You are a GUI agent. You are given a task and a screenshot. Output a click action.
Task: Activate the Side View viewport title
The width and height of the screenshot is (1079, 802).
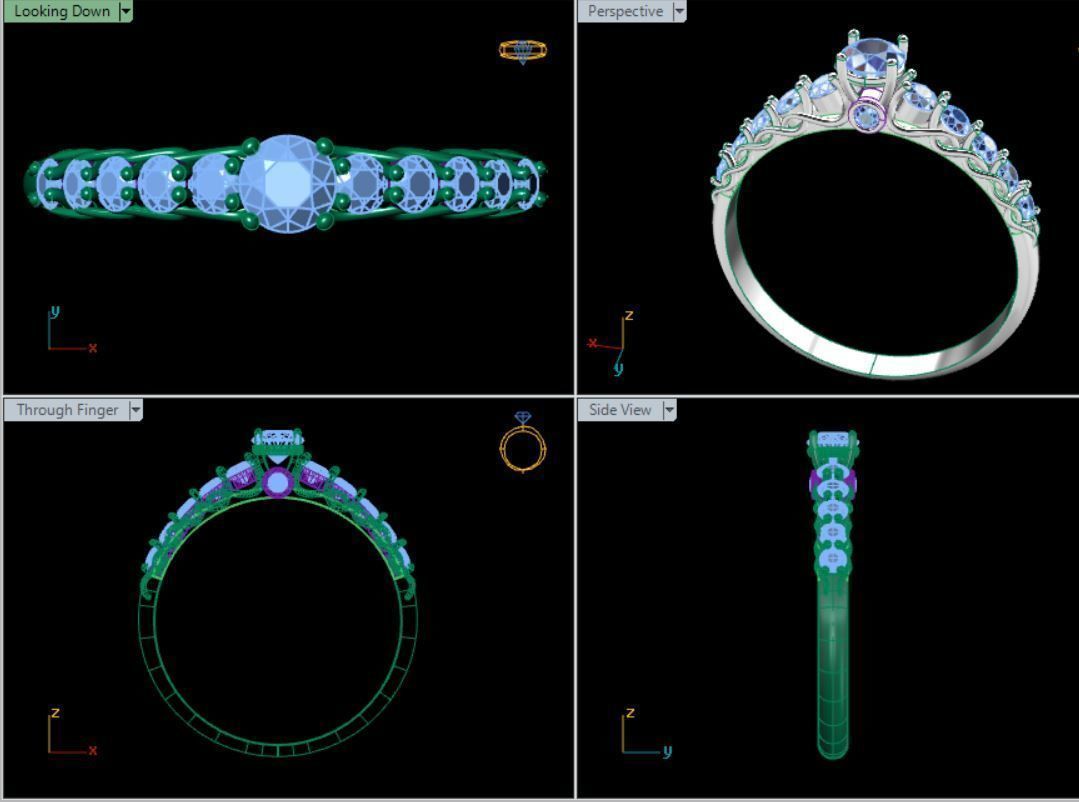click(620, 410)
